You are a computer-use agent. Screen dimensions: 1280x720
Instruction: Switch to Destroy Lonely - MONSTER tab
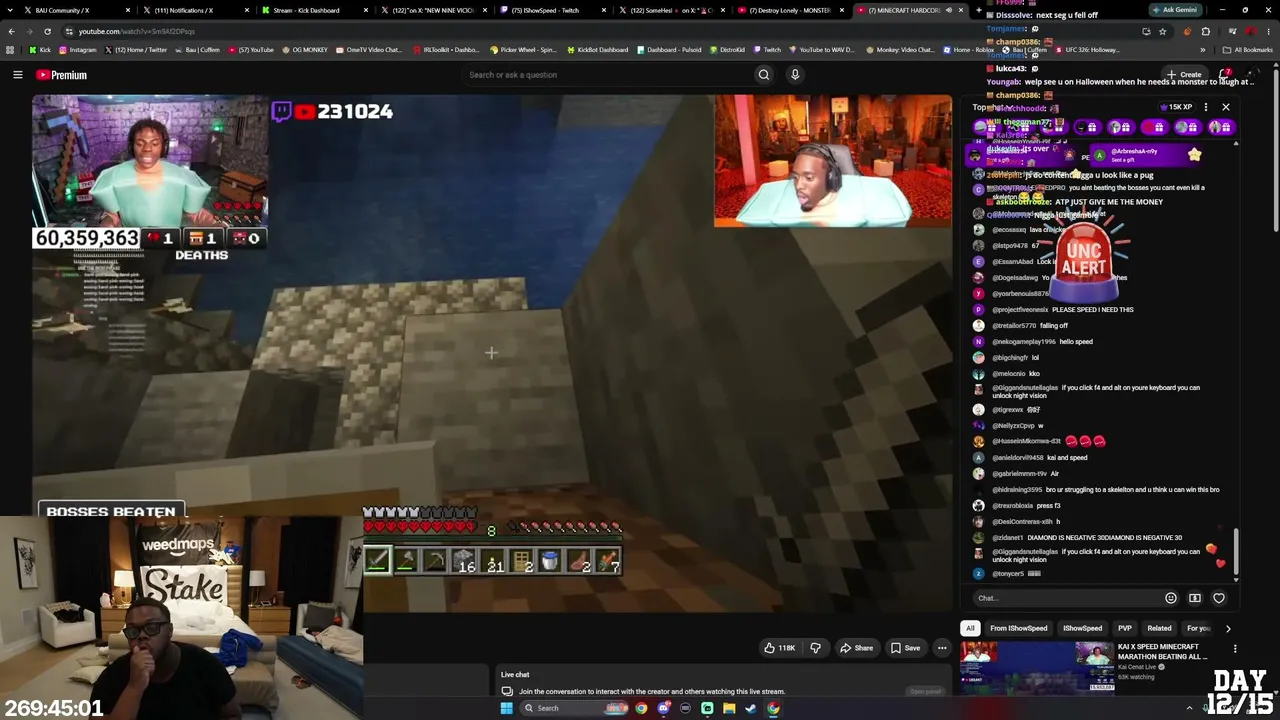click(790, 10)
